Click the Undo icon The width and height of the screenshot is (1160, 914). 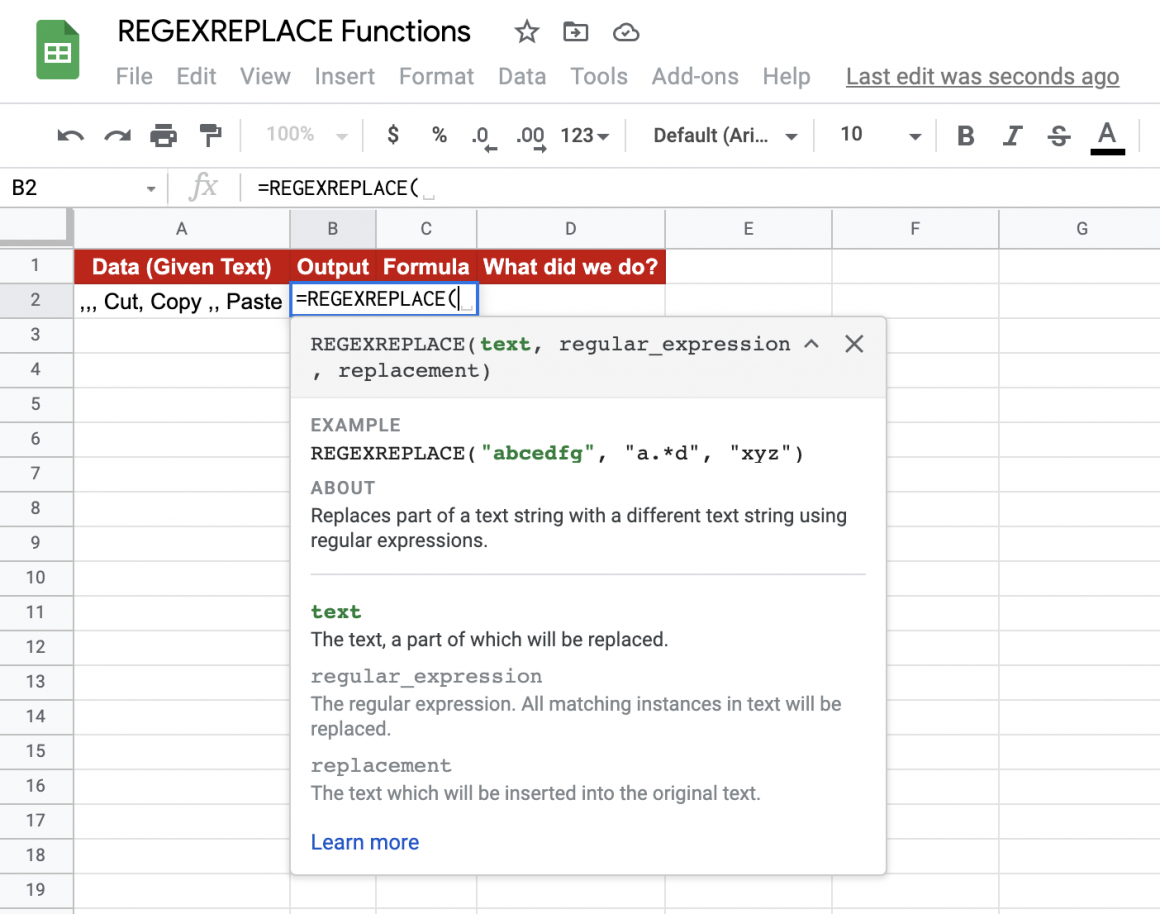(68, 135)
